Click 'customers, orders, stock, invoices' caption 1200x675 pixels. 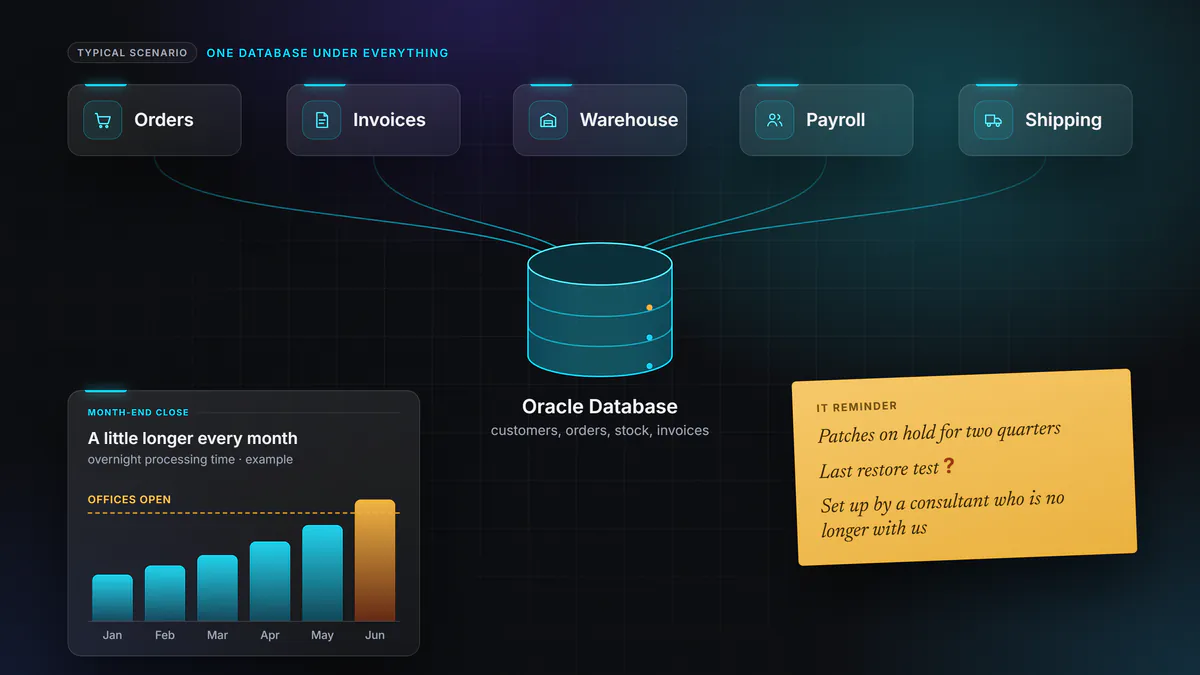600,431
